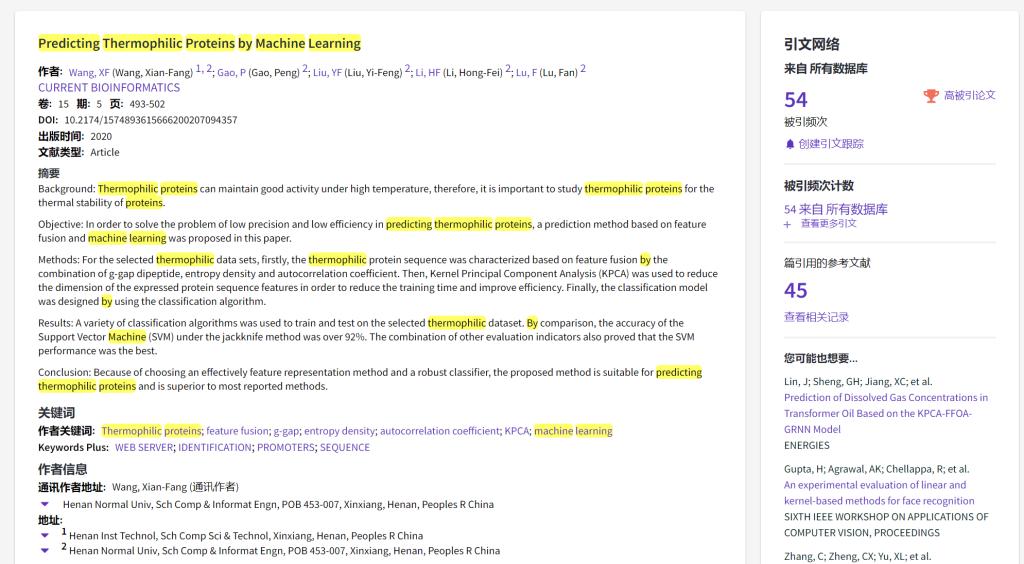Click the bell icon for citation alert
This screenshot has width=1024, height=564.
point(790,144)
